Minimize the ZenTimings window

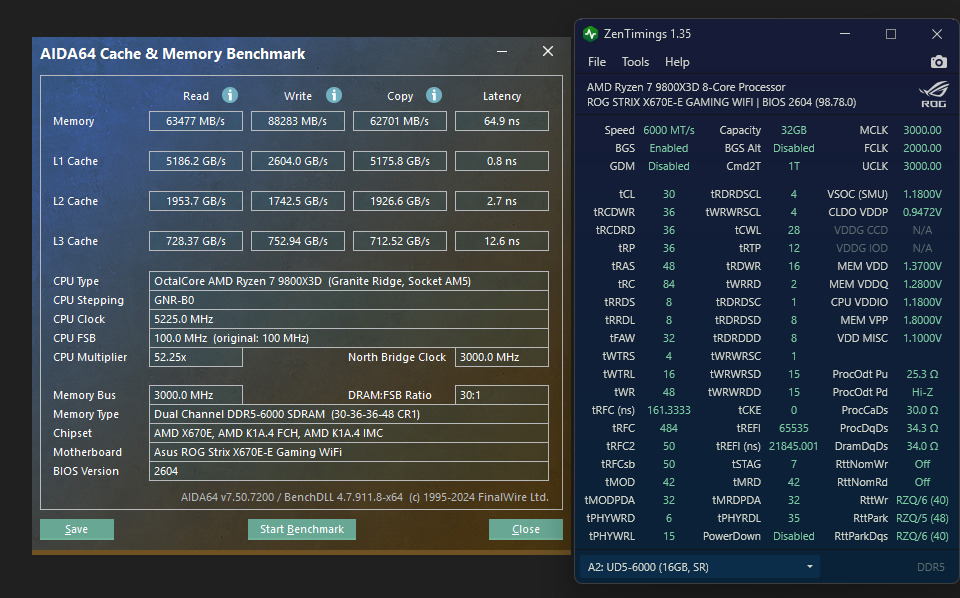[x=845, y=34]
